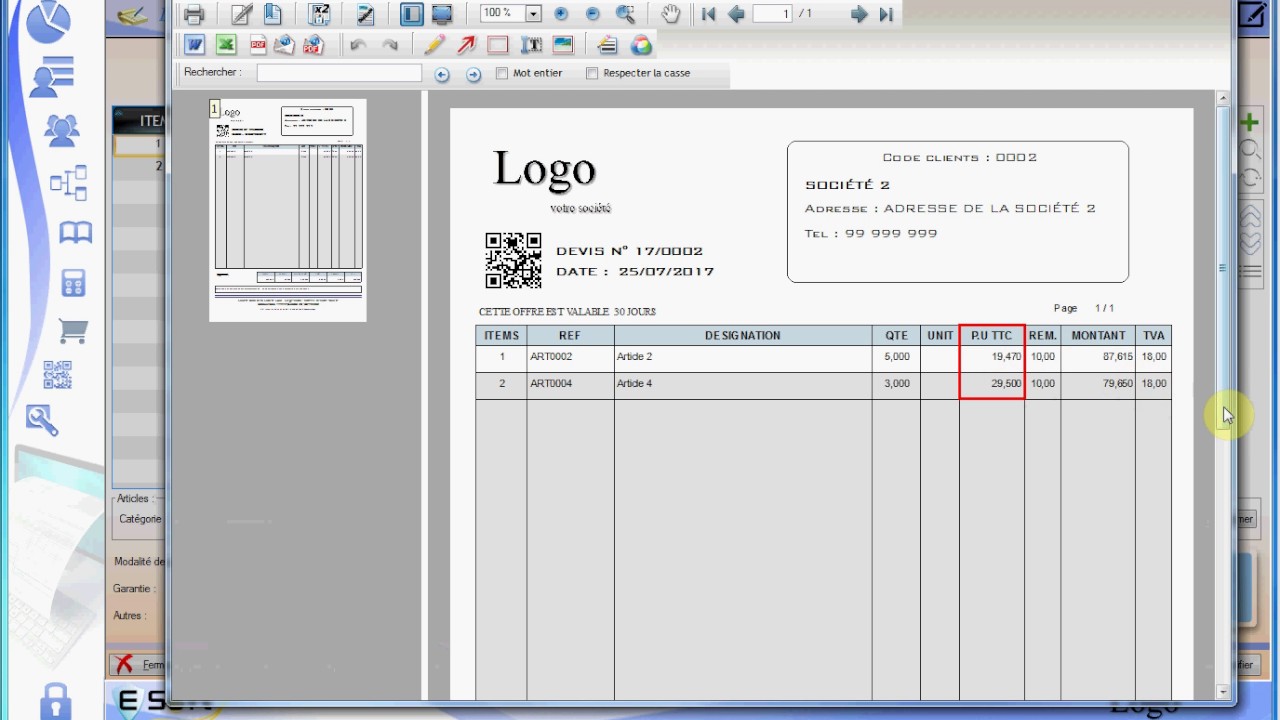The width and height of the screenshot is (1280, 720).
Task: Enable the Mot entier checkbox
Action: point(502,73)
